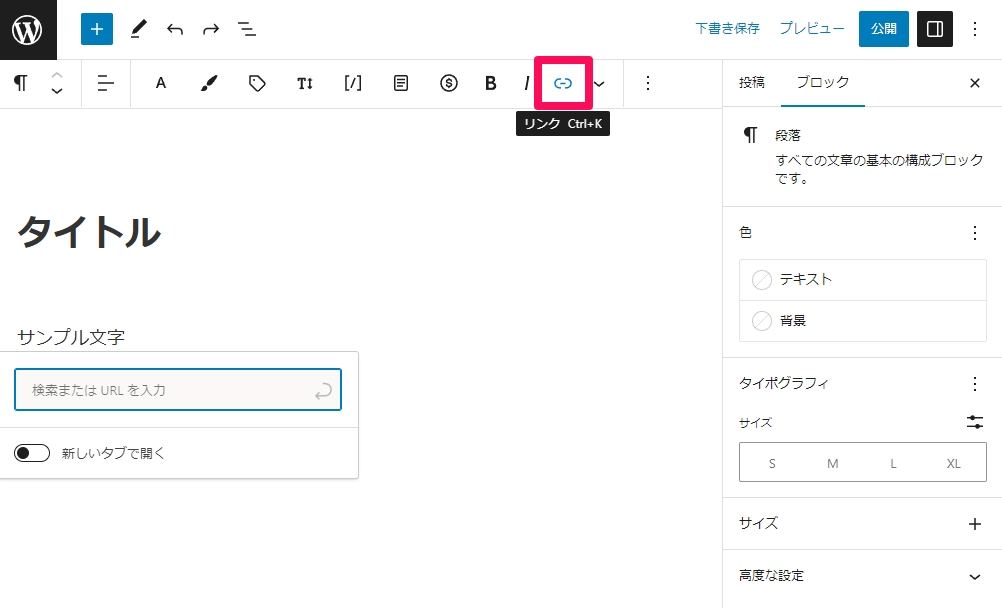Click the redo arrow icon
The image size is (1002, 608).
(x=211, y=29)
